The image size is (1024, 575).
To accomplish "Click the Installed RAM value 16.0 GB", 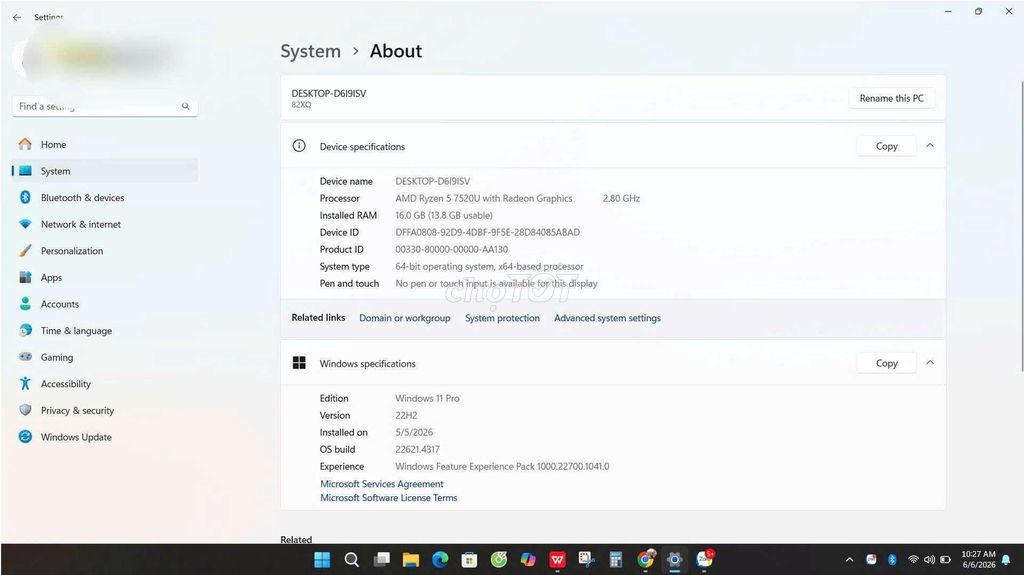I will (x=443, y=216).
